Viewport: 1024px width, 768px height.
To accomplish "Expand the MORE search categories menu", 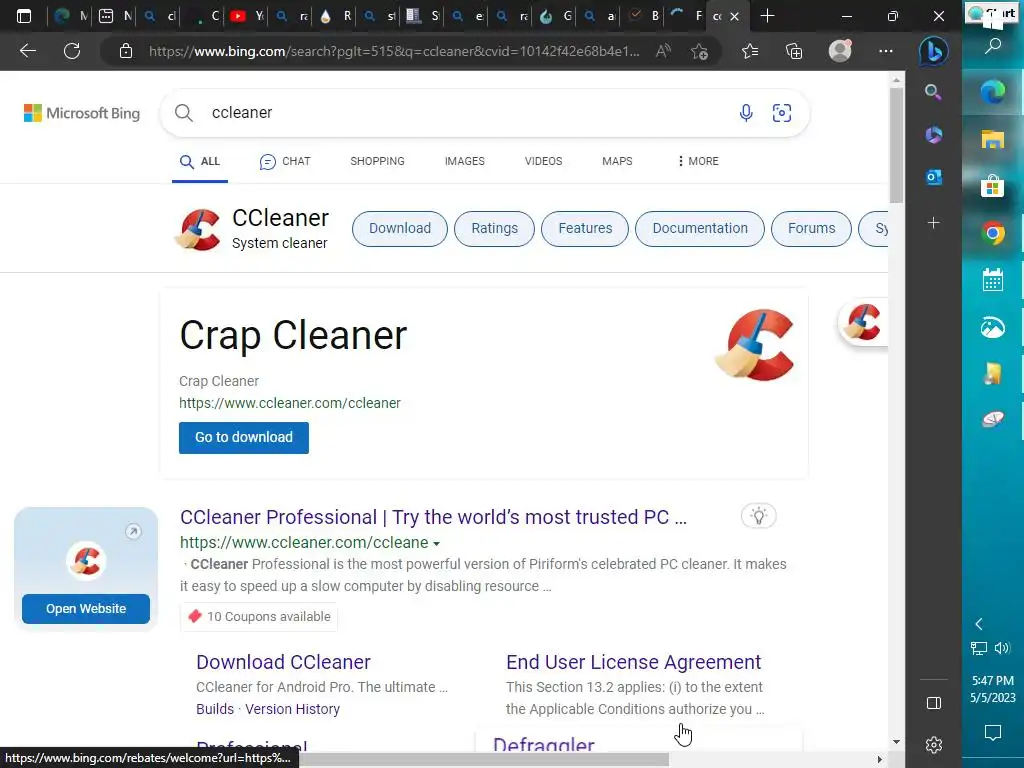I will 698,161.
